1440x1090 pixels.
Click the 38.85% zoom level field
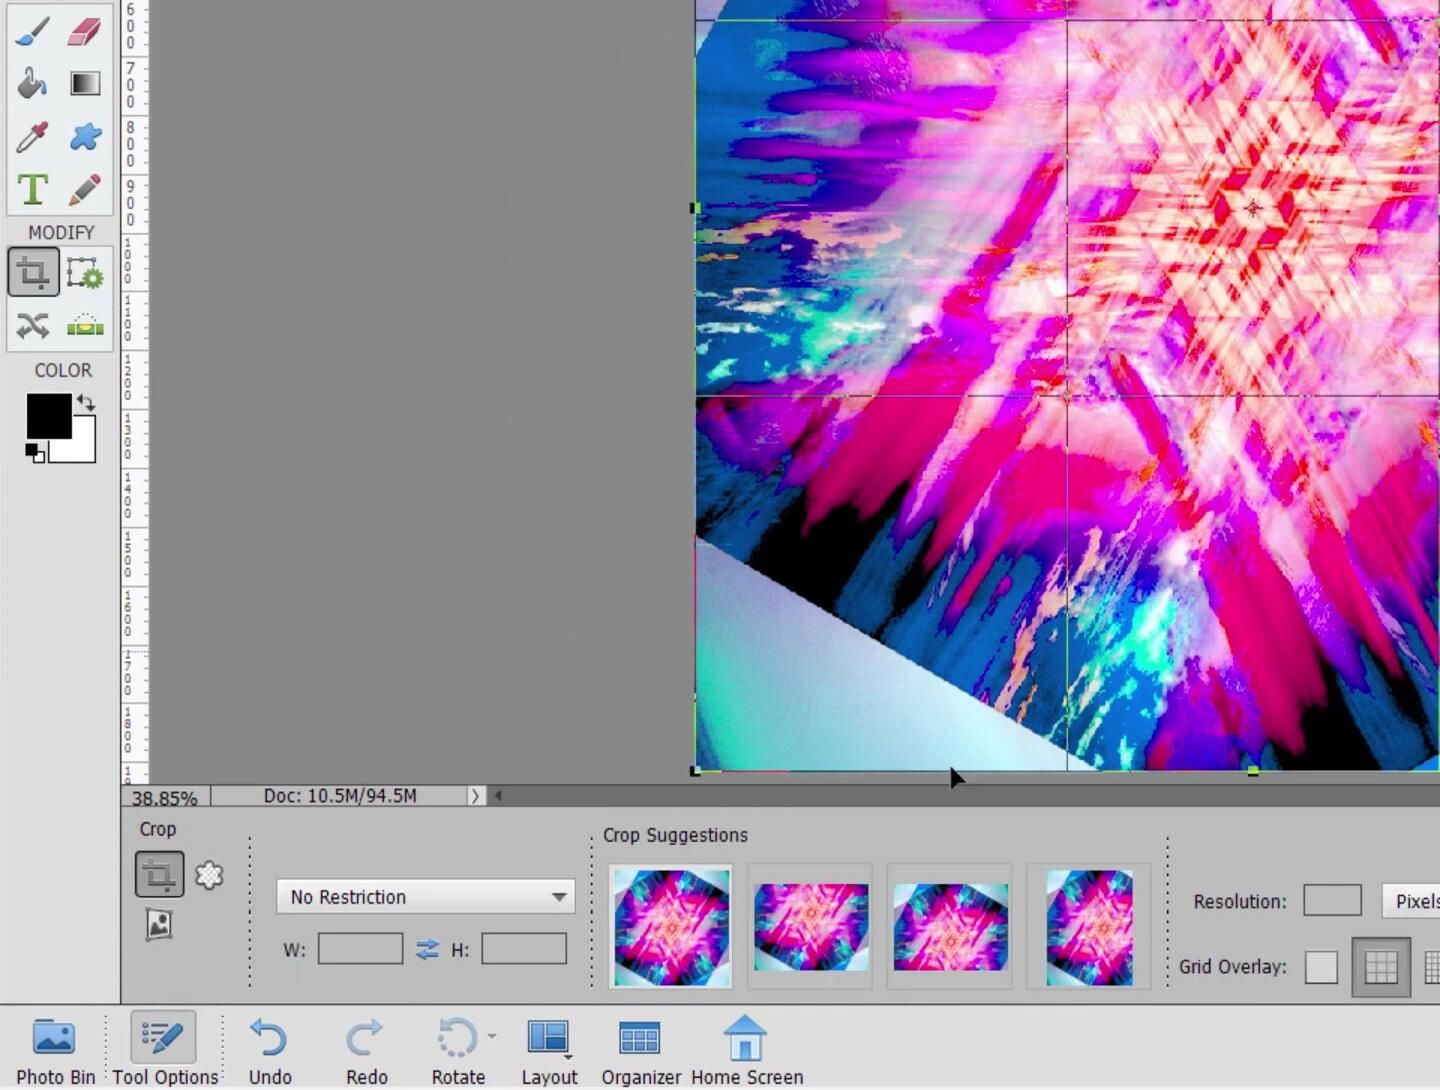[165, 798]
